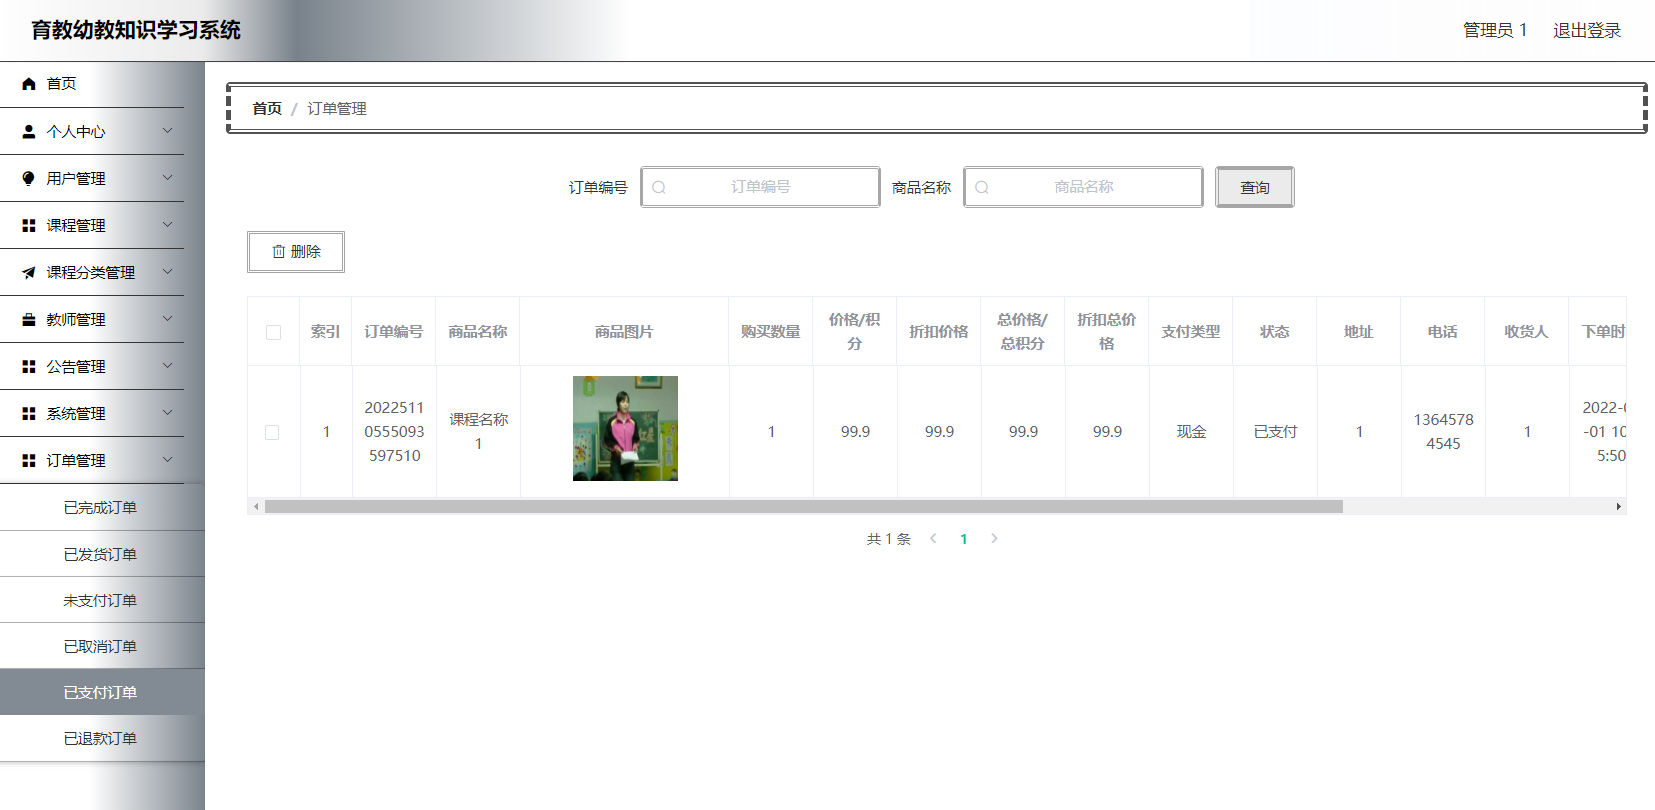Image resolution: width=1655 pixels, height=810 pixels.
Task: Click the 电话 column header
Action: [1443, 332]
